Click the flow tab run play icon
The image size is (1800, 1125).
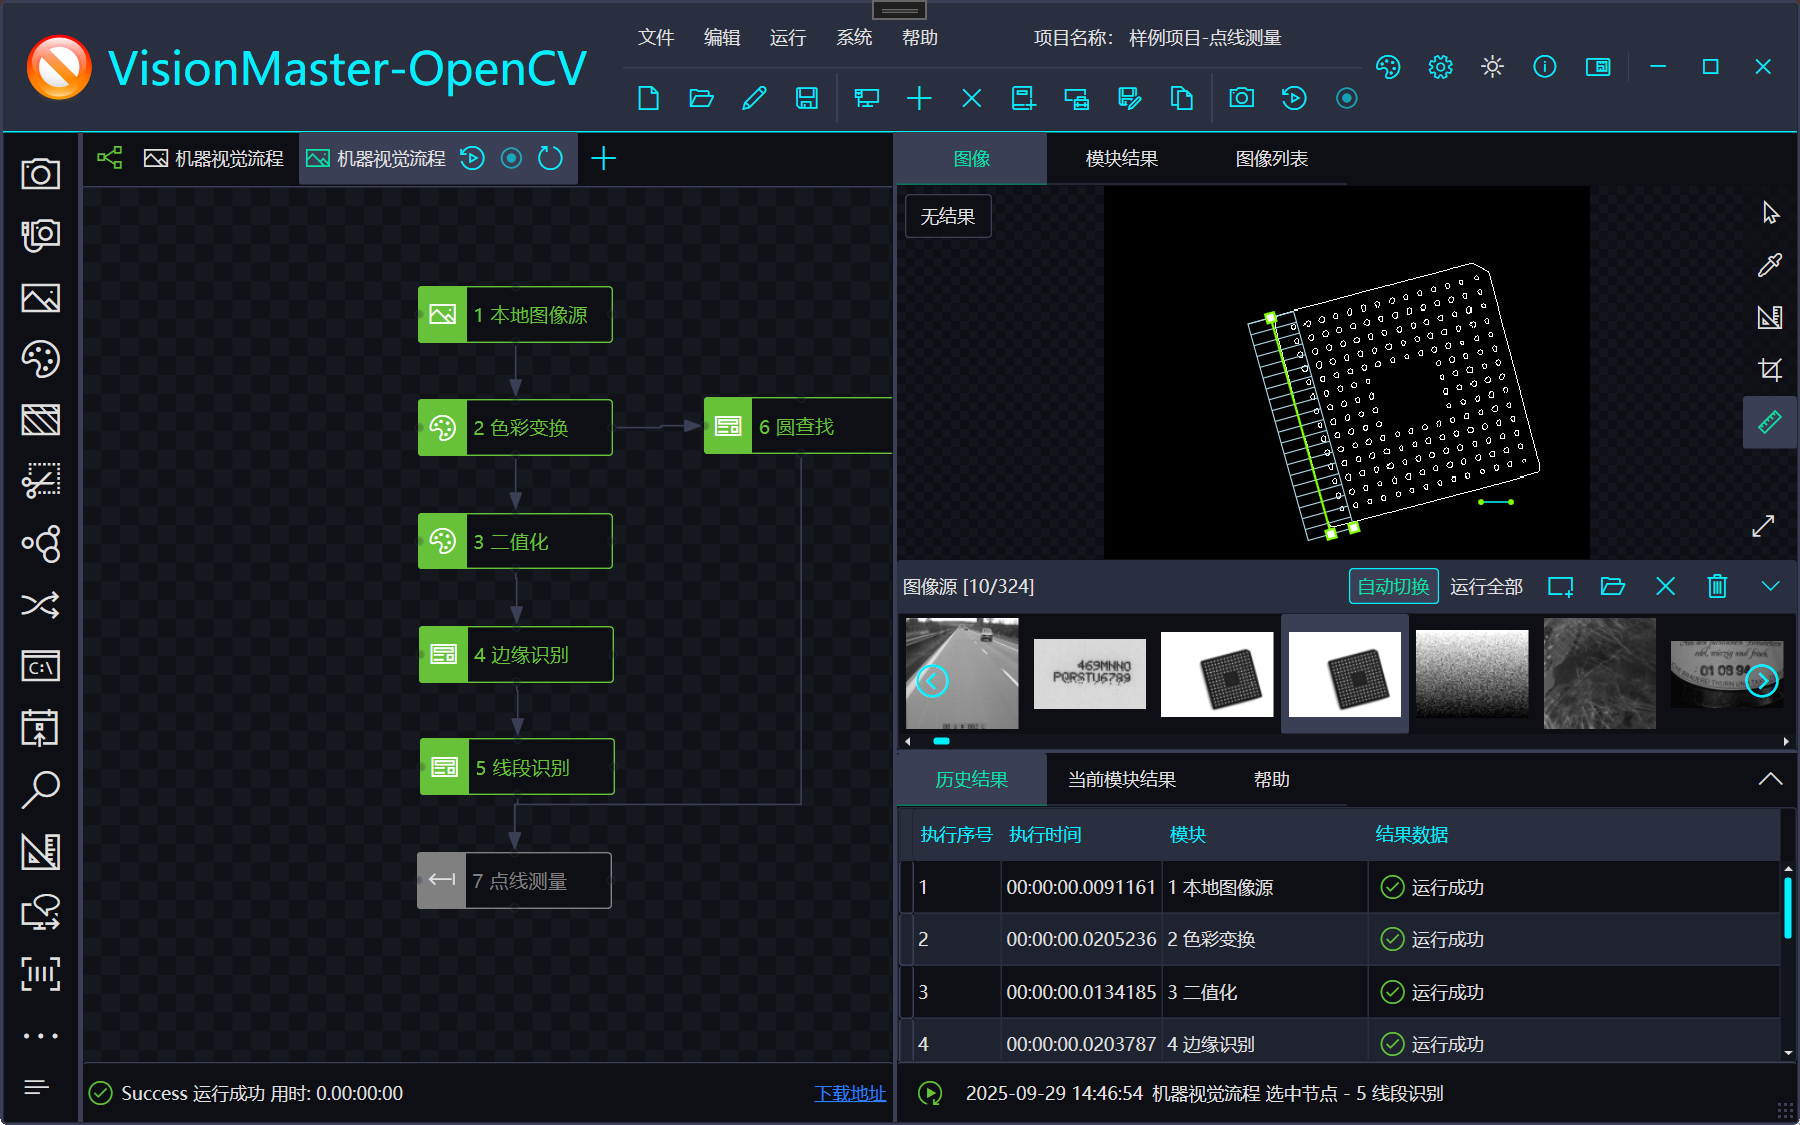472,158
